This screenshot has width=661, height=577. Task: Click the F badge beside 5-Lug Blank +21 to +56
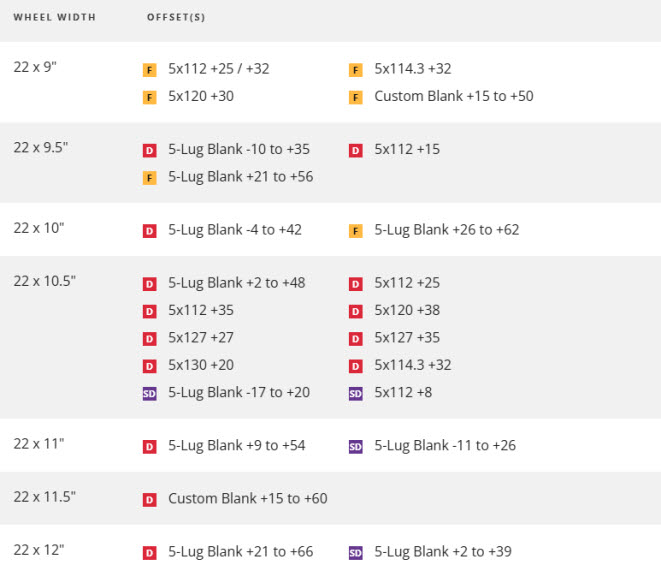point(150,178)
